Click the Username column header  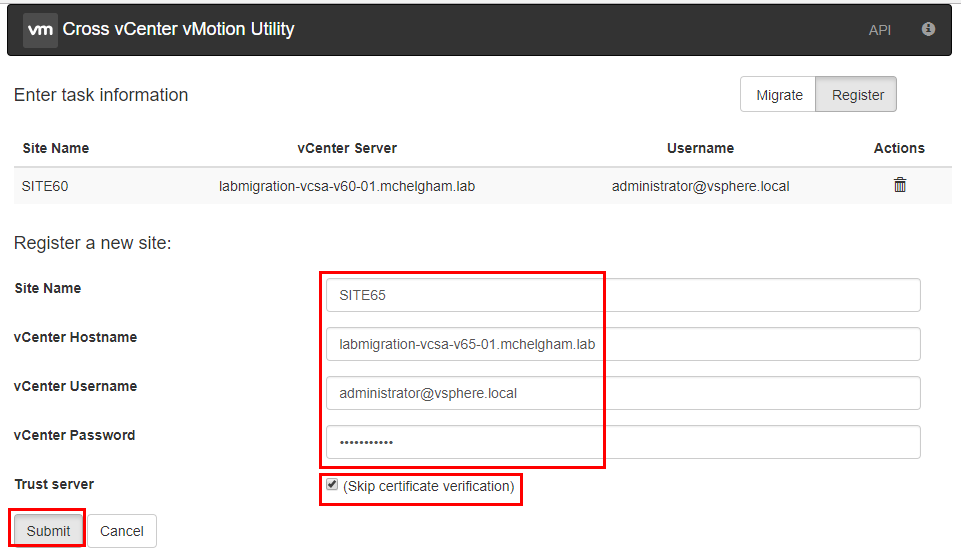coord(700,148)
